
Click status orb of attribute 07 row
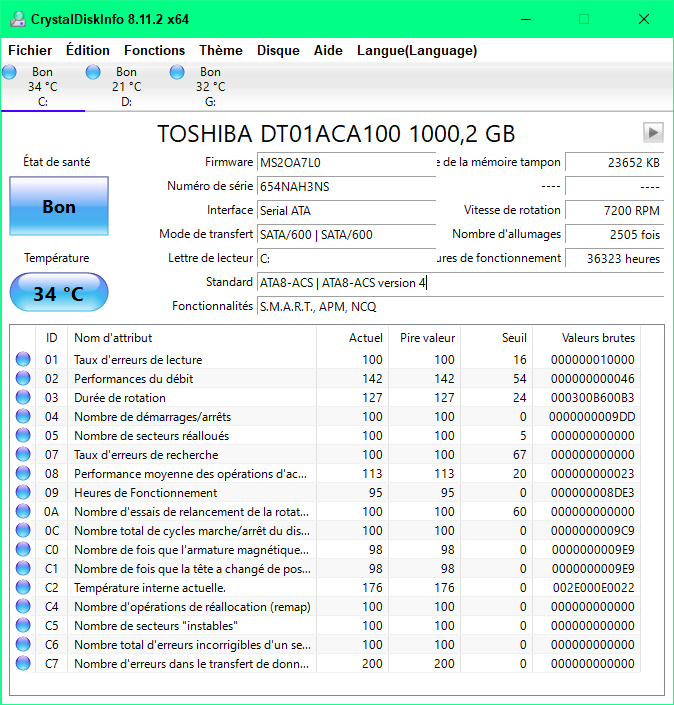pos(23,455)
